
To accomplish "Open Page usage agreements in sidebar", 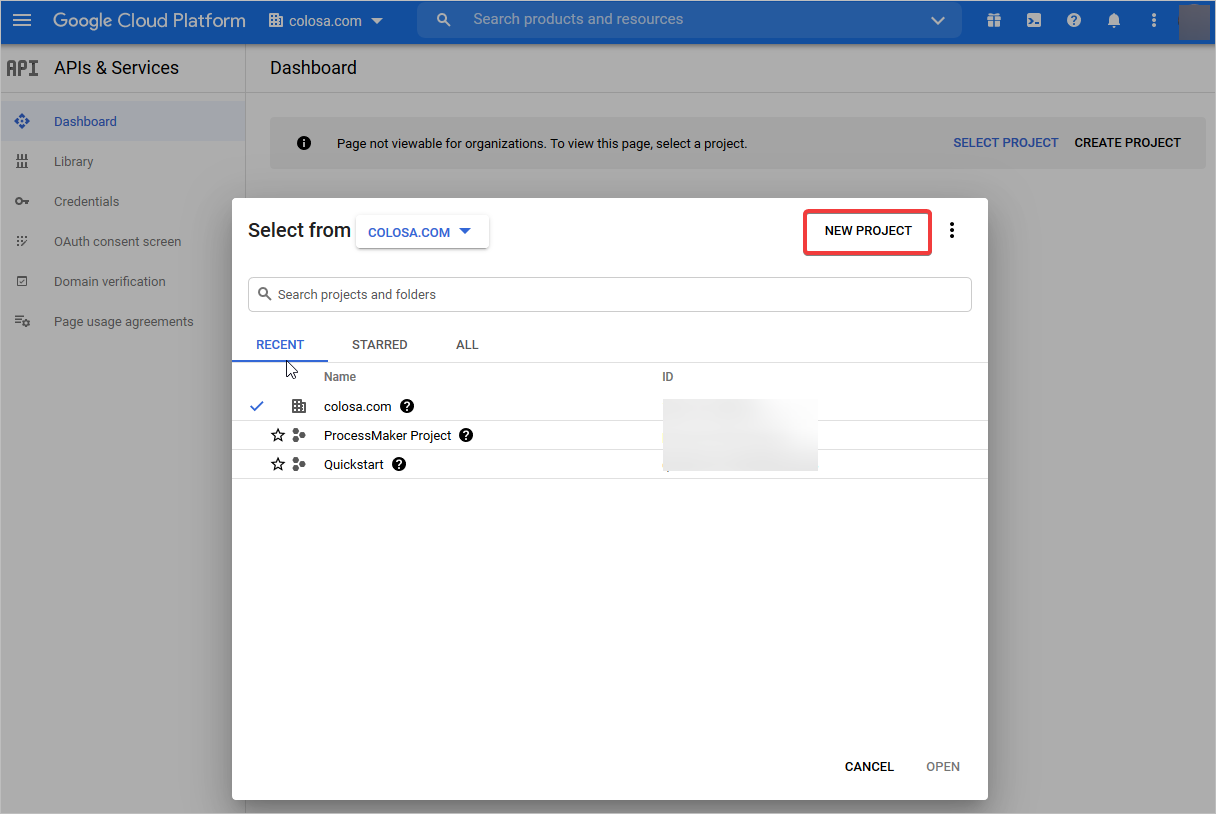I will tap(123, 321).
